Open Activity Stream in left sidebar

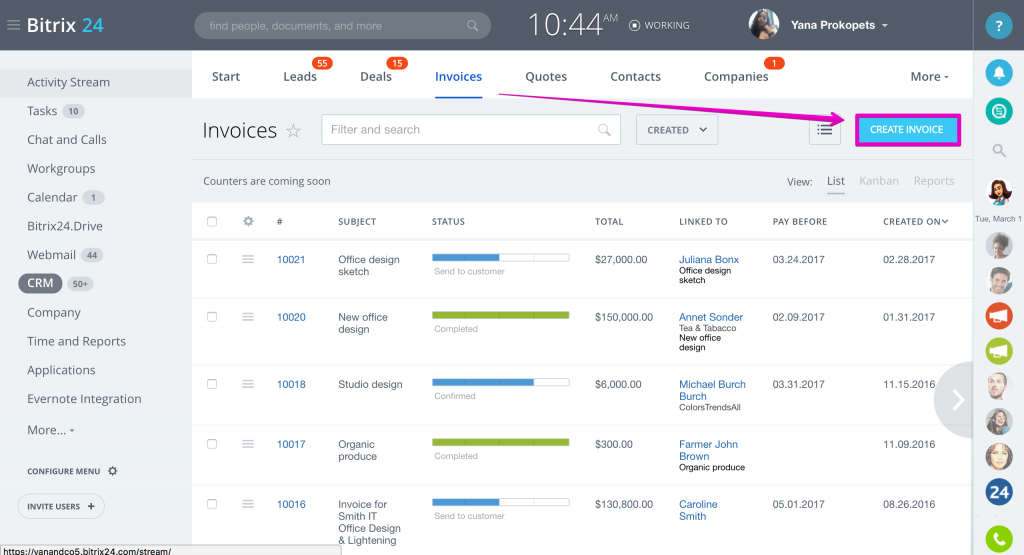click(68, 82)
